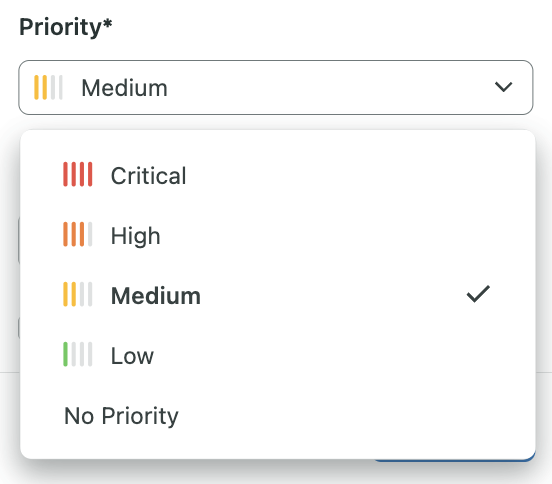
Task: Click the green one-bar Low priority icon
Action: pyautogui.click(x=78, y=354)
